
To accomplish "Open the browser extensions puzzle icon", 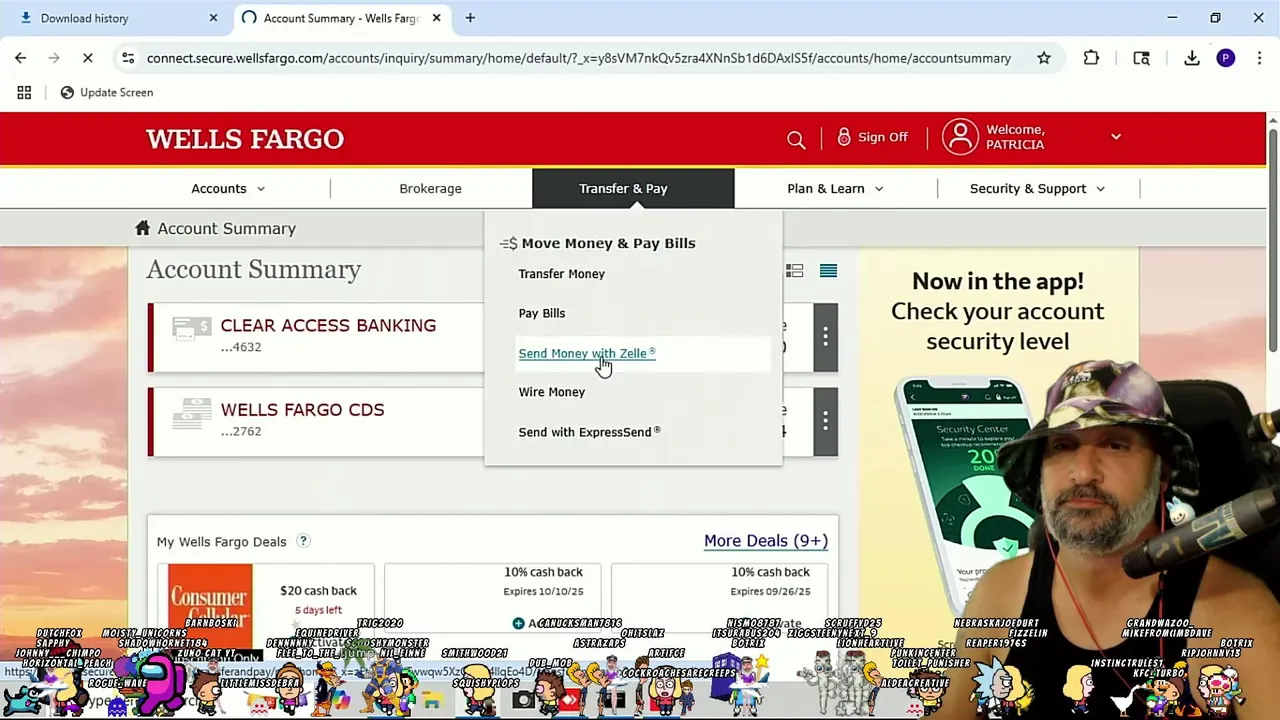I will point(1091,58).
